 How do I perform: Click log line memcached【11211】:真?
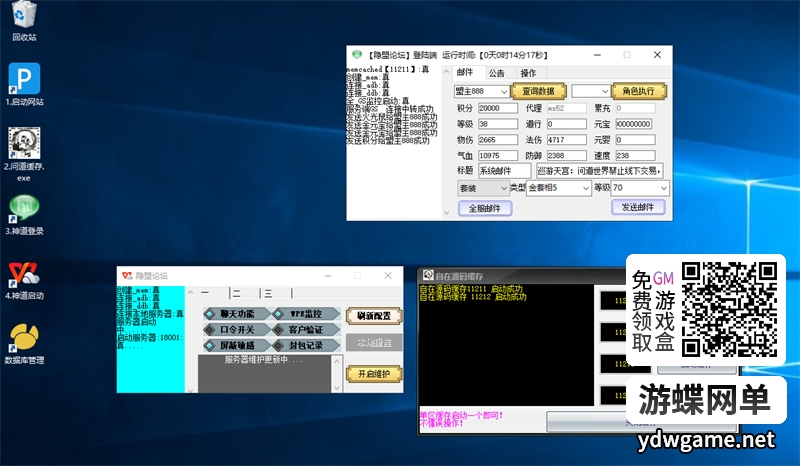click(388, 69)
